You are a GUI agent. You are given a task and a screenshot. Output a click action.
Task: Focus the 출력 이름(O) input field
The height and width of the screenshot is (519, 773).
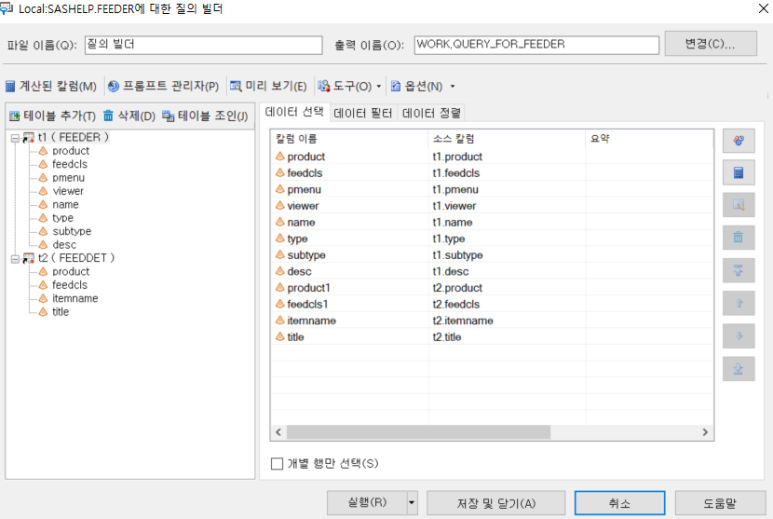[536, 45]
